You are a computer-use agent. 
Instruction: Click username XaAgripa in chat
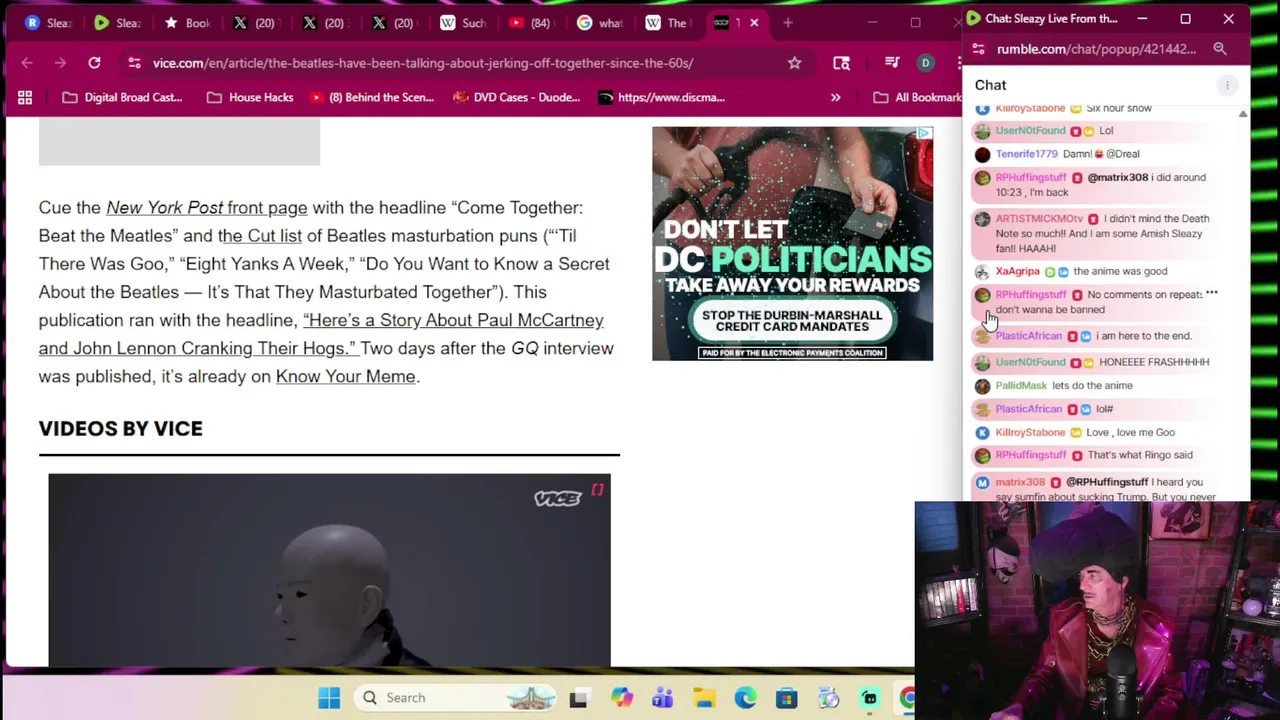[1017, 271]
